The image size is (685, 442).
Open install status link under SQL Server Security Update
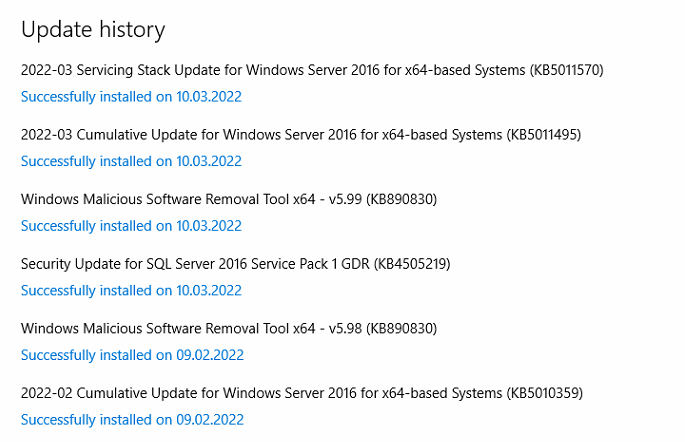point(131,290)
